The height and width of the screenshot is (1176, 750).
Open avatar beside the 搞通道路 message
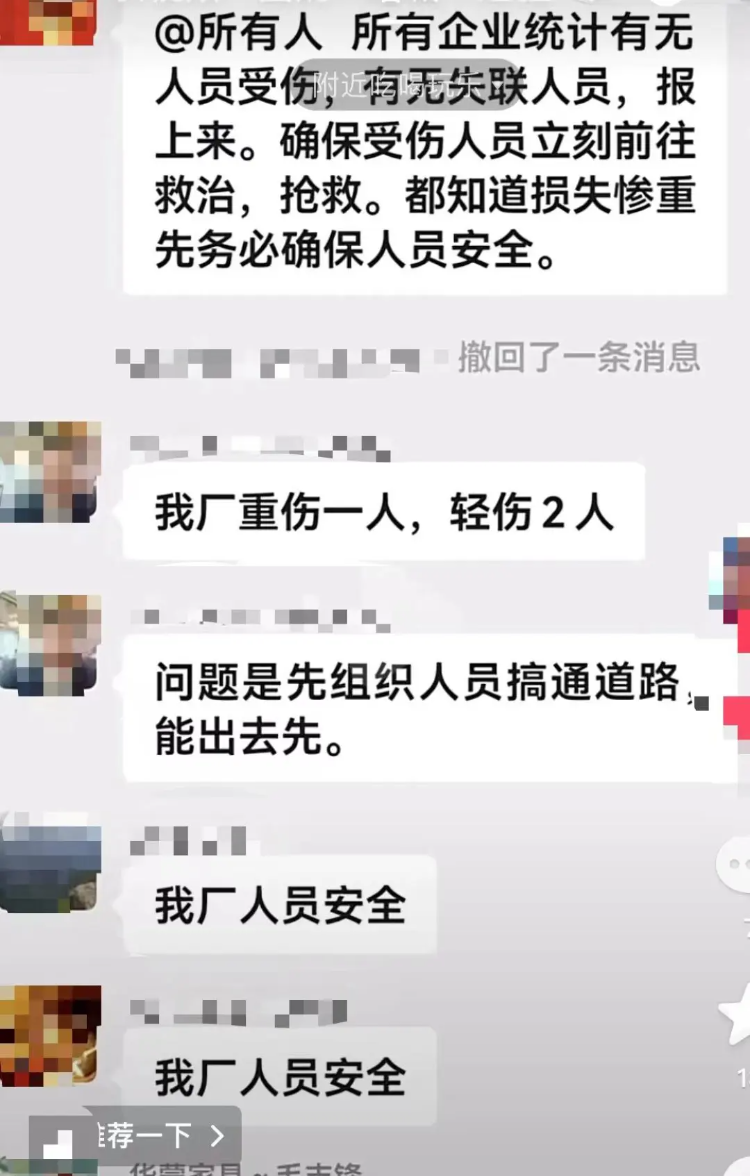point(50,644)
